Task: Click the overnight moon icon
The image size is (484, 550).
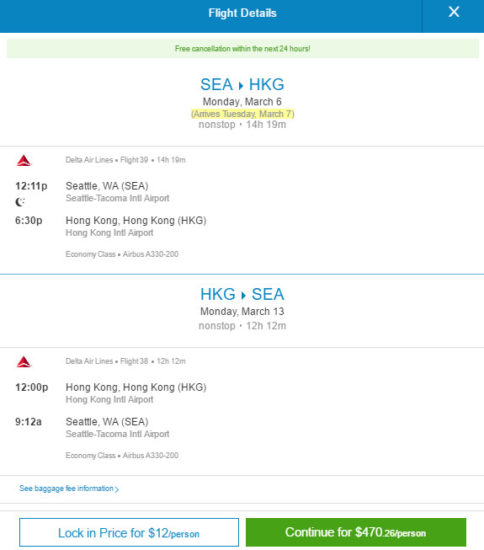Action: click(20, 202)
